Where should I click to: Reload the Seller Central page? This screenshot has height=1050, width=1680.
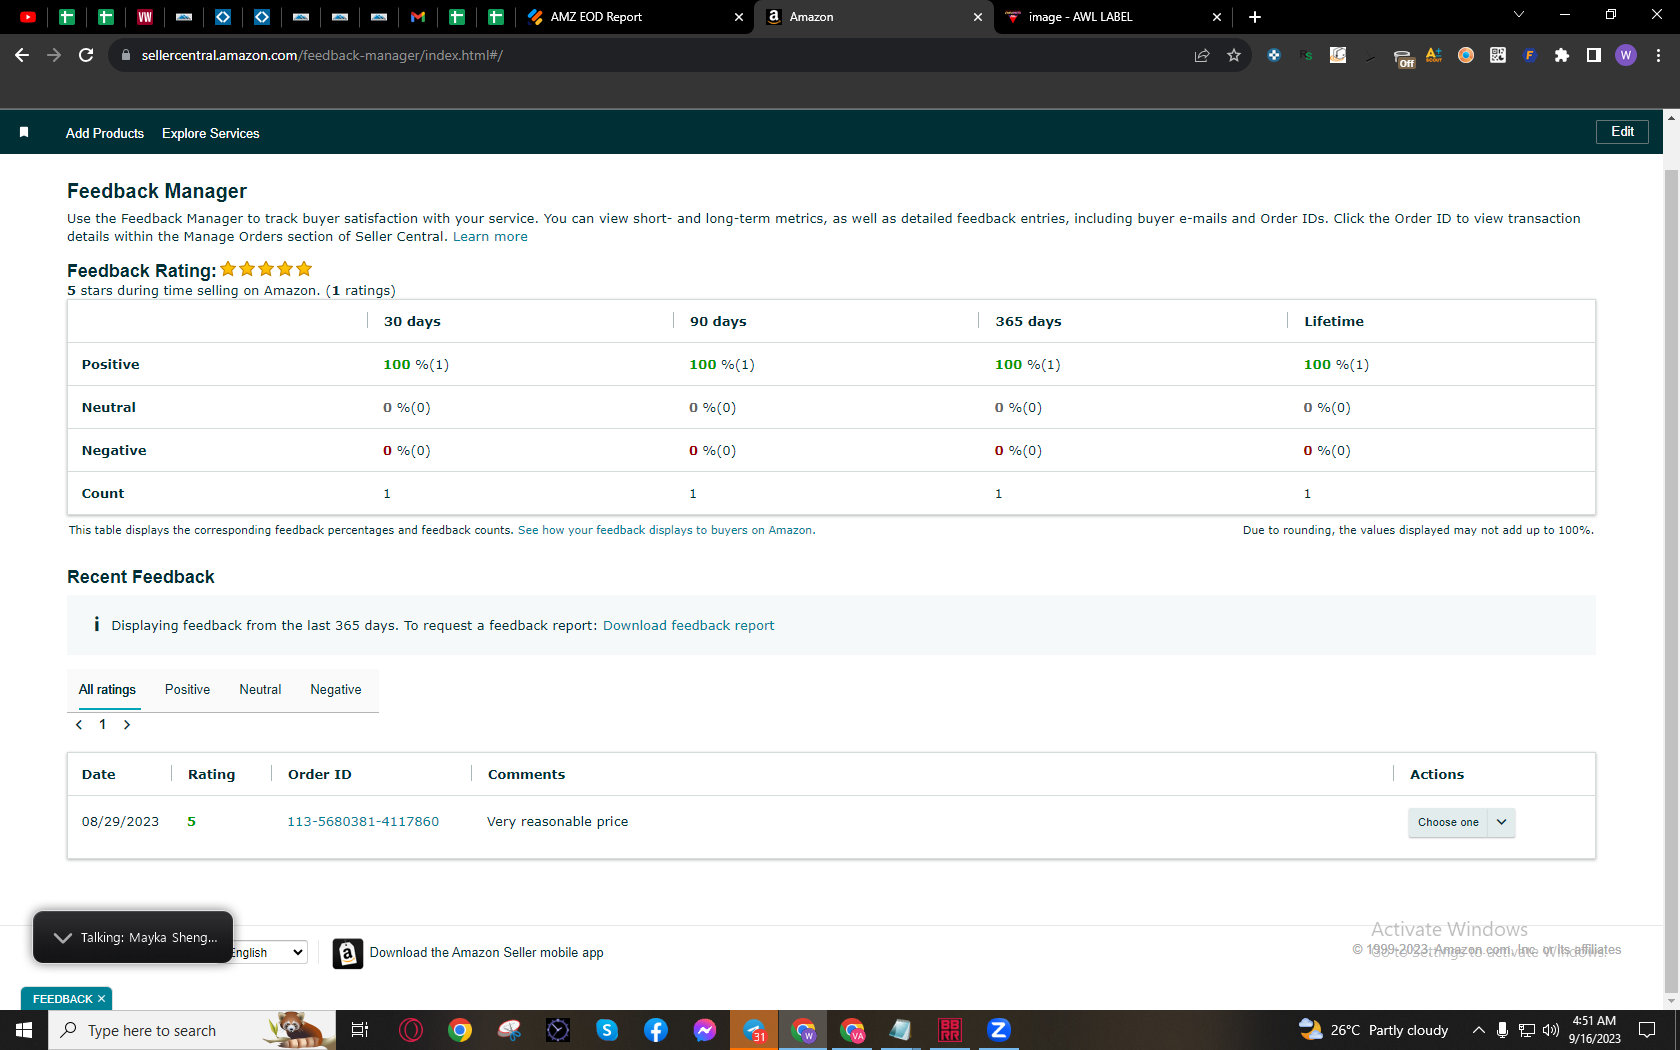86,55
